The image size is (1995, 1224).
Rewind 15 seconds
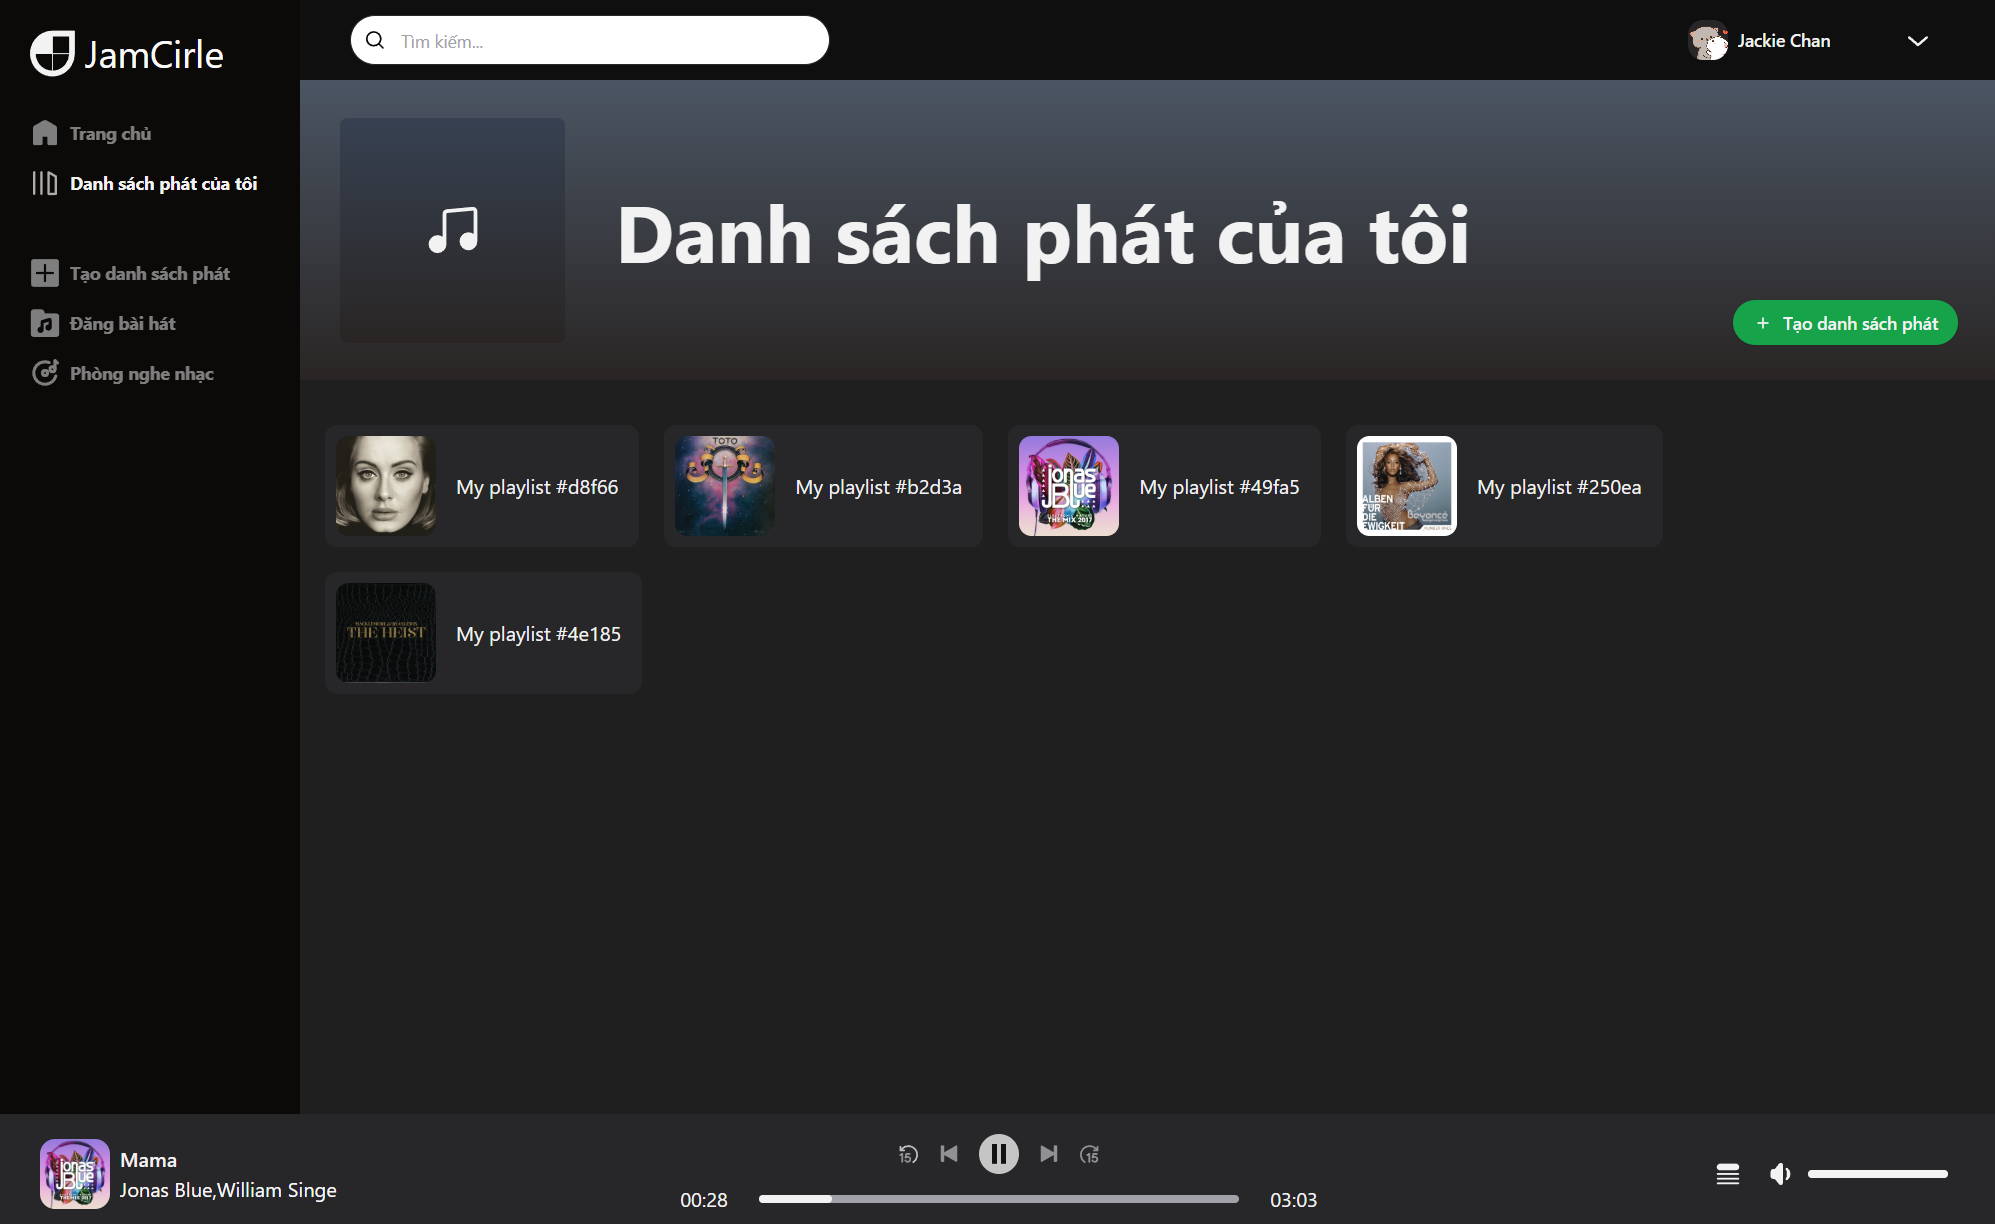[908, 1154]
